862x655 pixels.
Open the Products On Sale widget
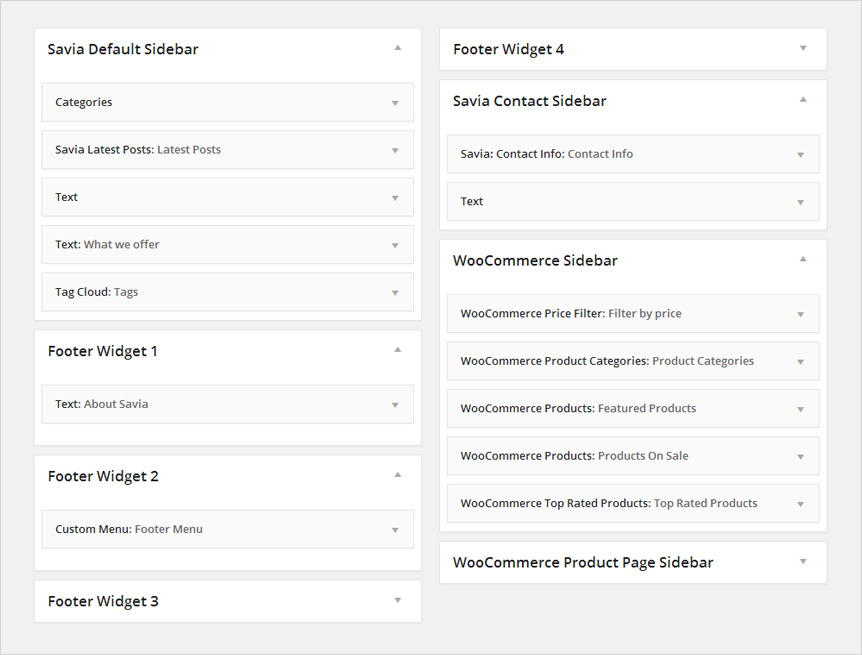[x=800, y=457]
